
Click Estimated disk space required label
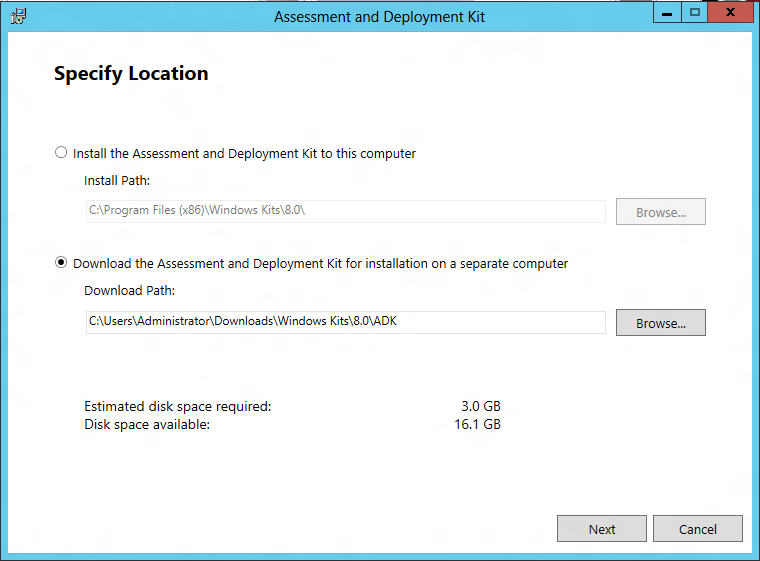pyautogui.click(x=177, y=406)
